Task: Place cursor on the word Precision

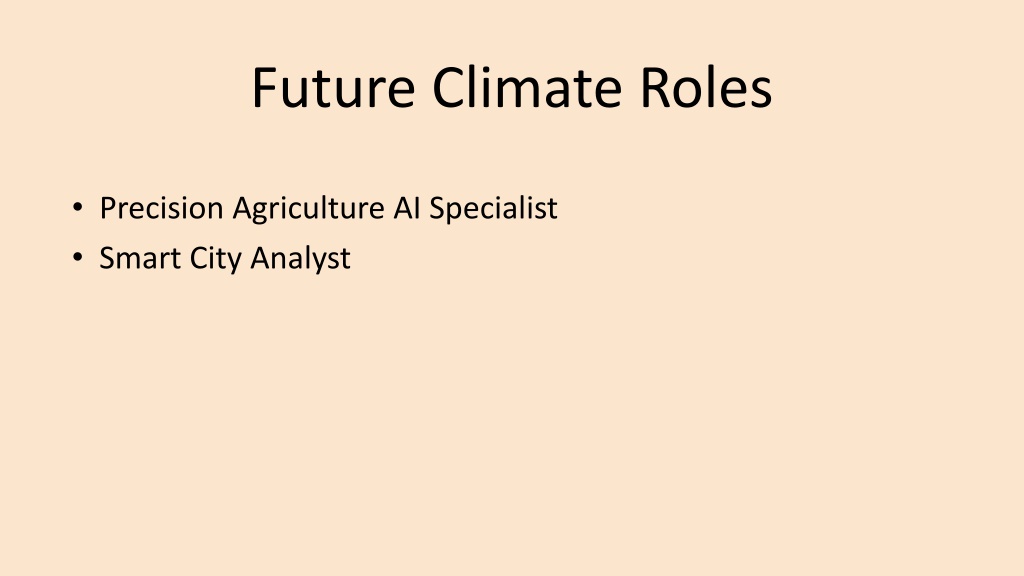Action: 162,208
